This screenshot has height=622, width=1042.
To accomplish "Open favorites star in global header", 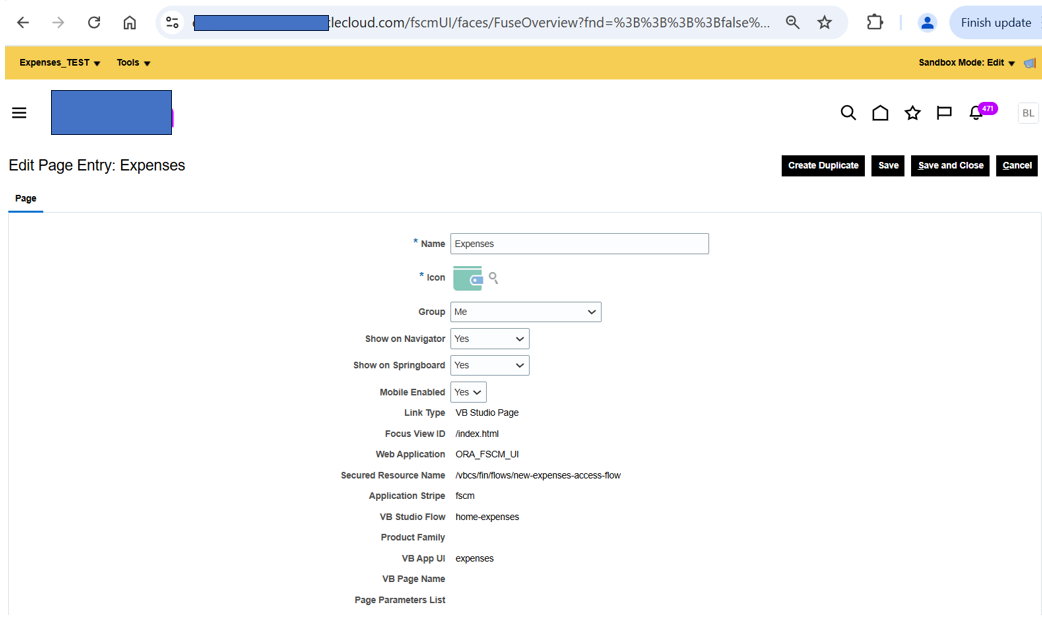I will coord(912,113).
